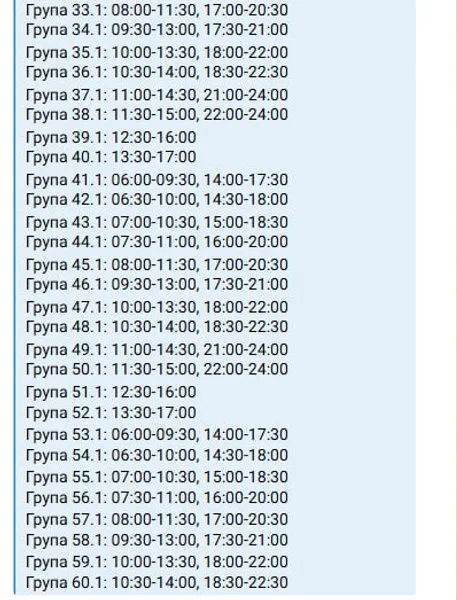Select the Група 33.1 schedule line
The image size is (457, 600).
click(157, 10)
